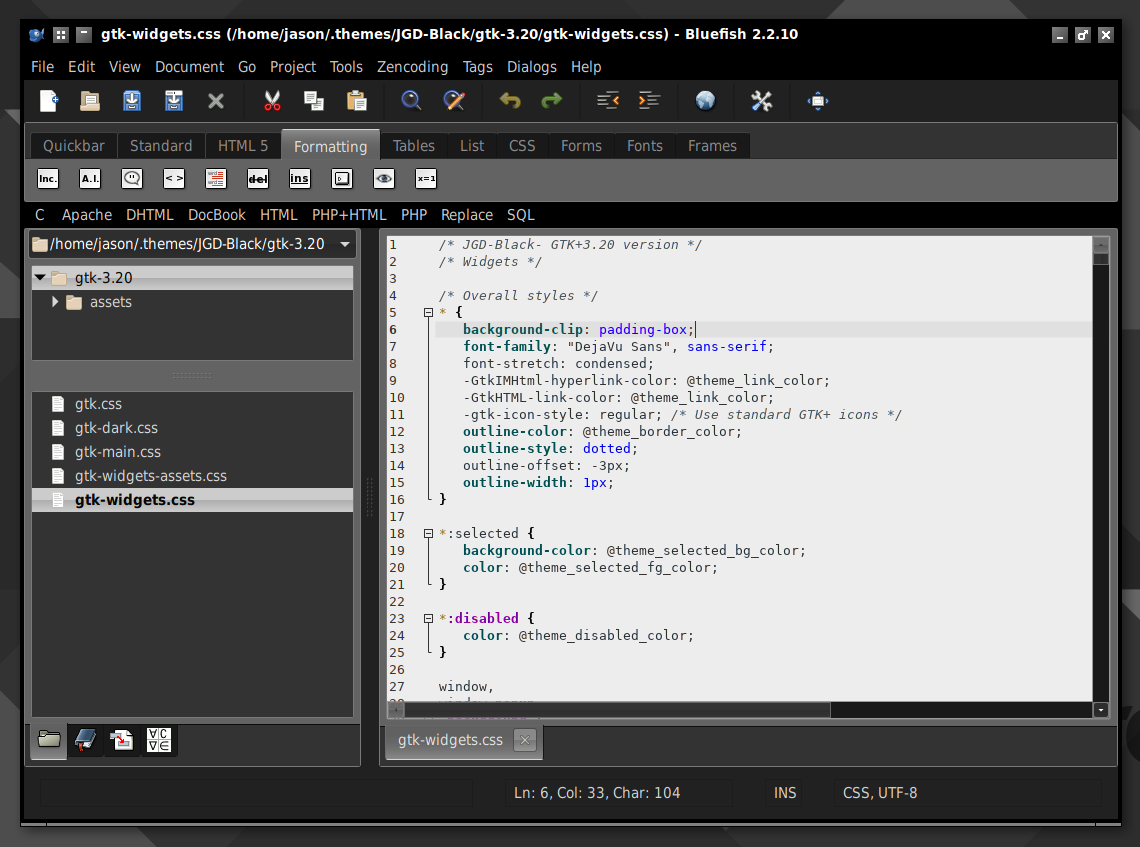Open the File menu
1140x847 pixels.
pos(42,67)
